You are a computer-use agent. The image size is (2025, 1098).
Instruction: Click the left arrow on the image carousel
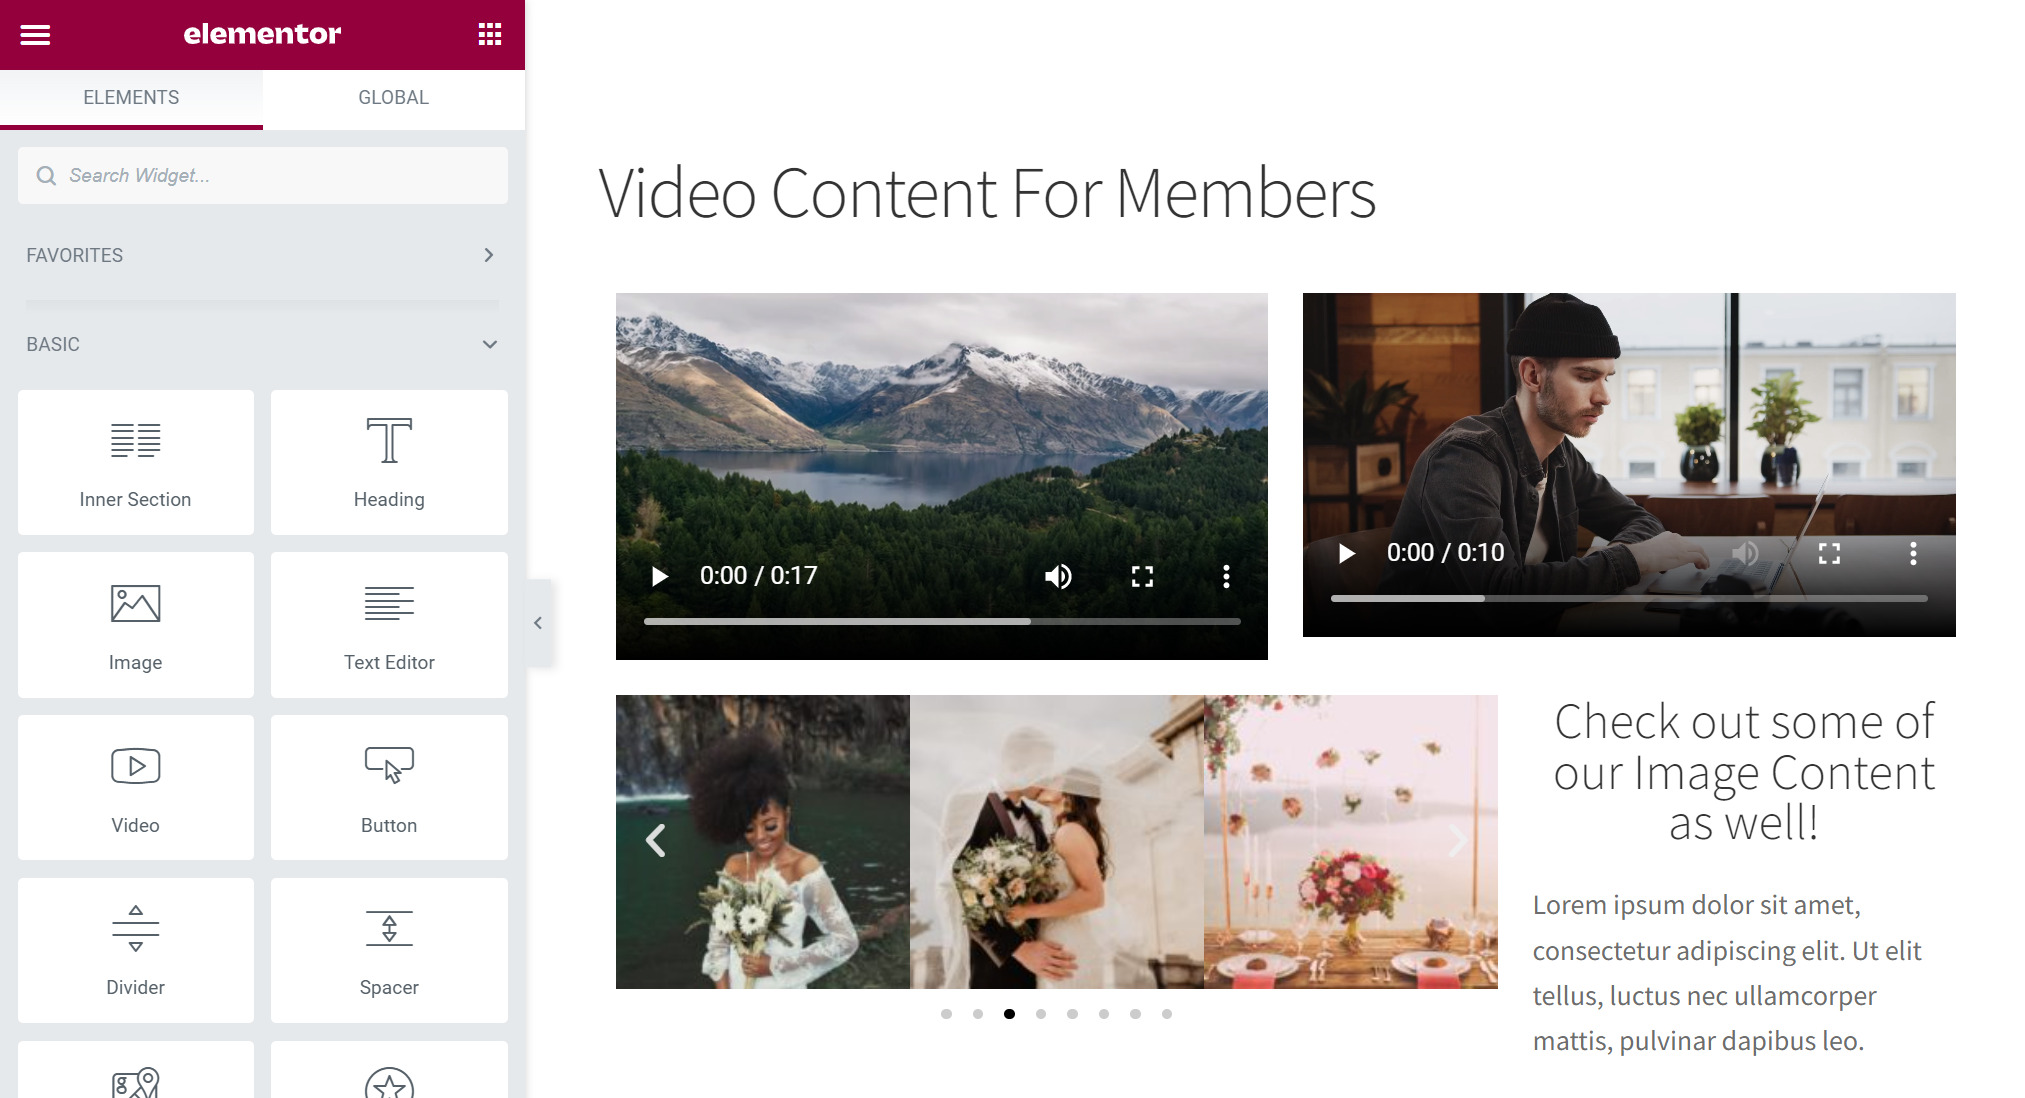click(654, 838)
